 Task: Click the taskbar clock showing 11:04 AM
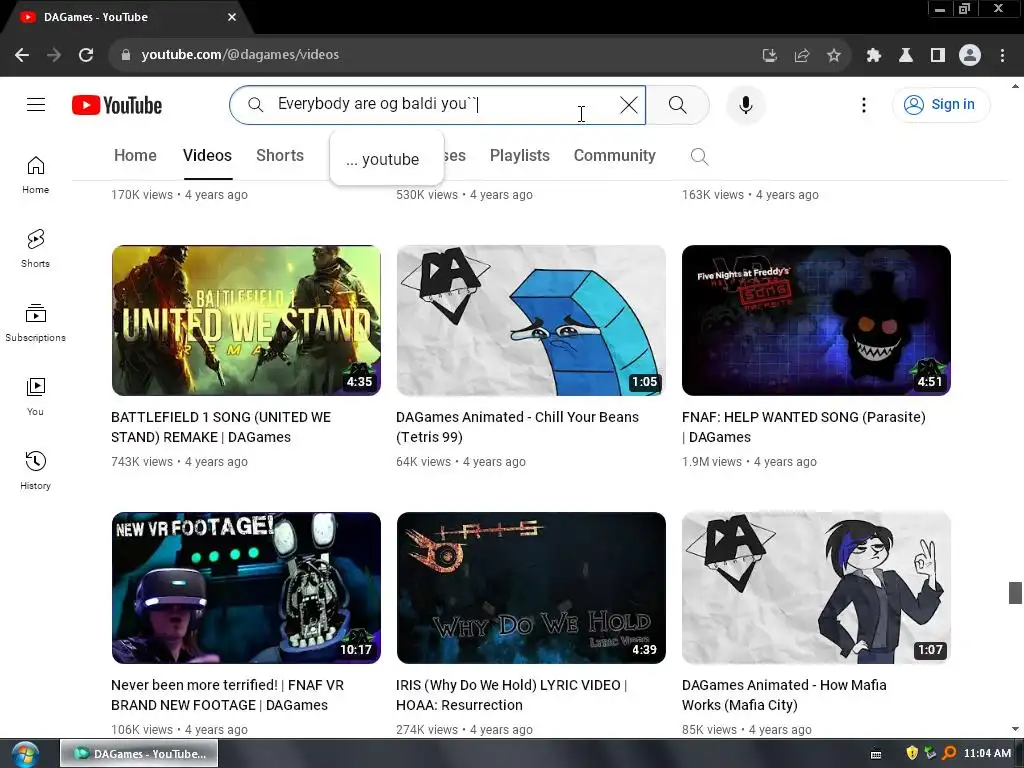click(x=987, y=753)
